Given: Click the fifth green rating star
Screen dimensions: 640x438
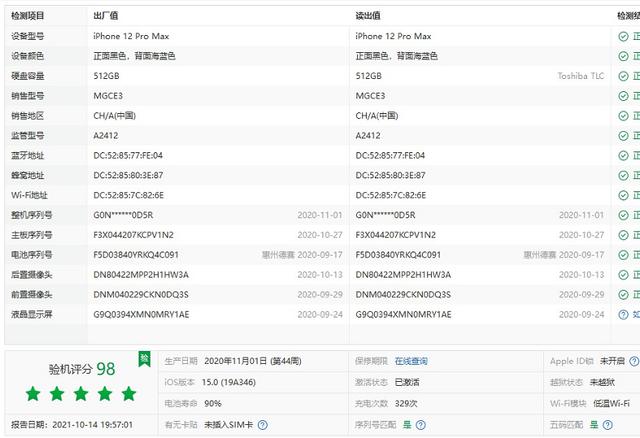Looking at the screenshot, I should click(129, 394).
